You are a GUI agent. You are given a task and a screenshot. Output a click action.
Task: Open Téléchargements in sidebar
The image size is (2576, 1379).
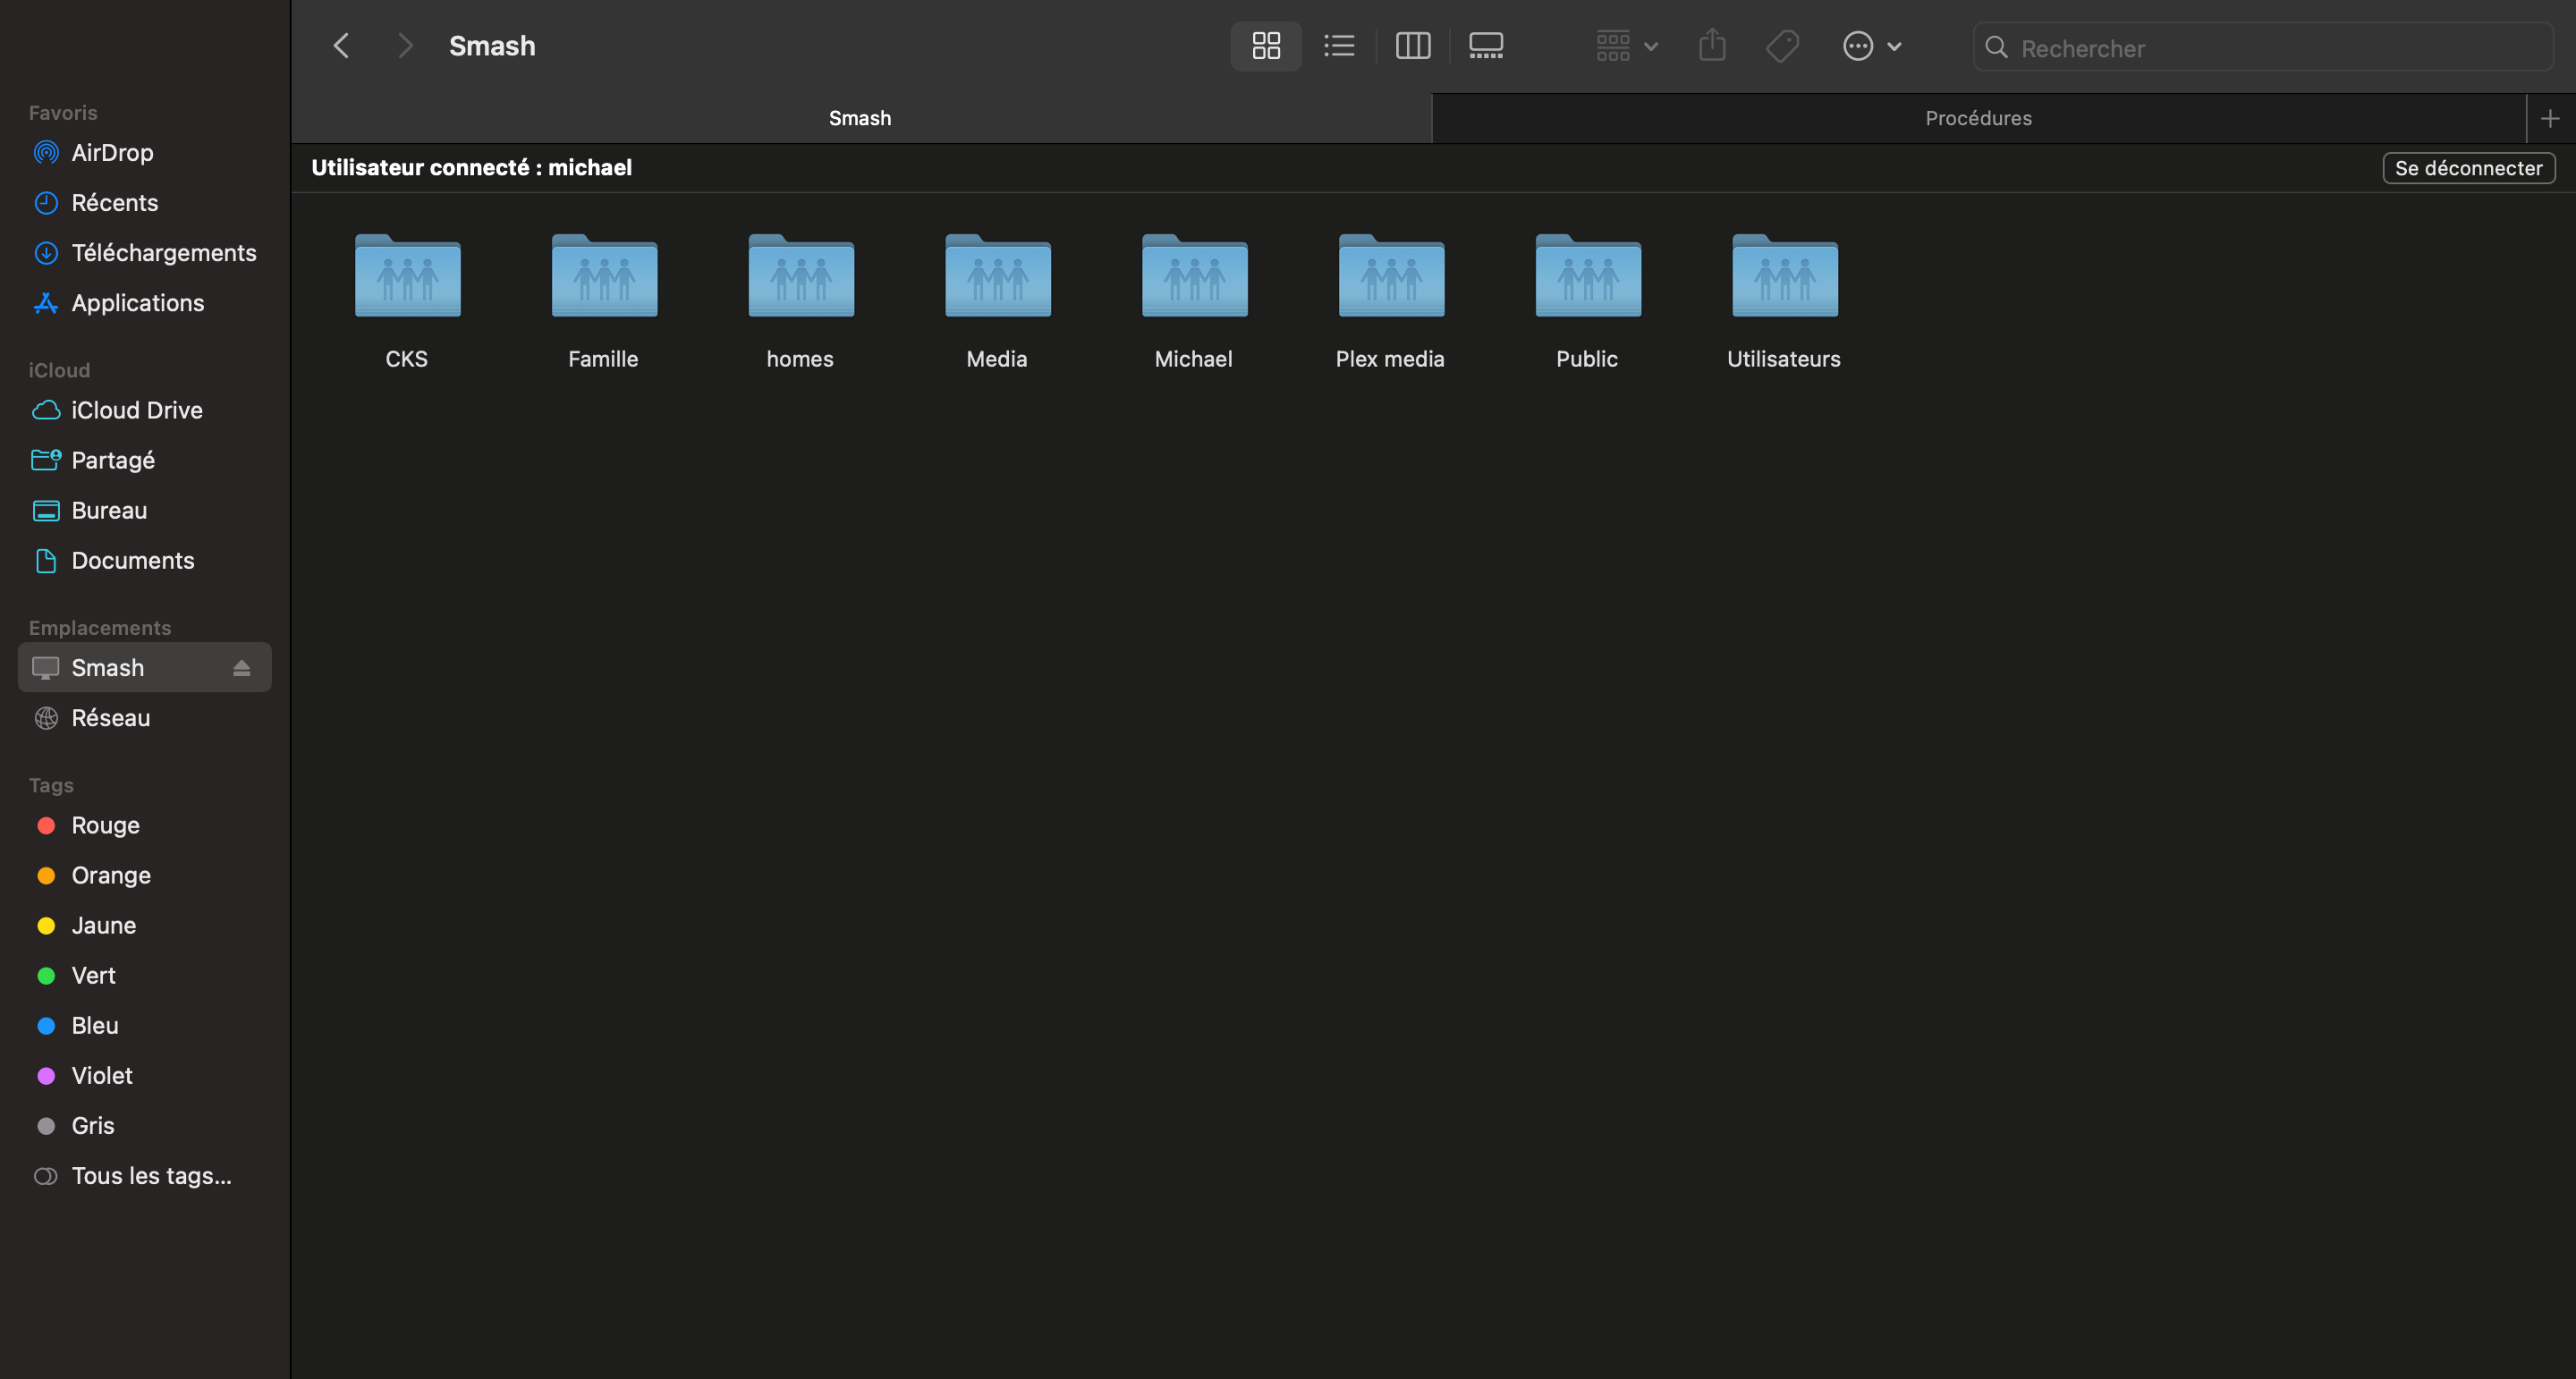[x=163, y=253]
